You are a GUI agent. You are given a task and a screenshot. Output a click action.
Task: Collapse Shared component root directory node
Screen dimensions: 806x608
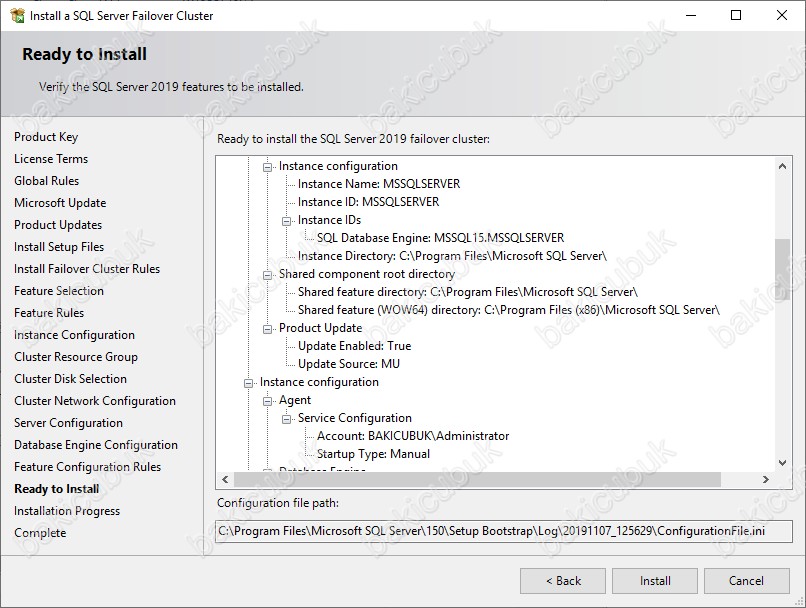pos(267,274)
